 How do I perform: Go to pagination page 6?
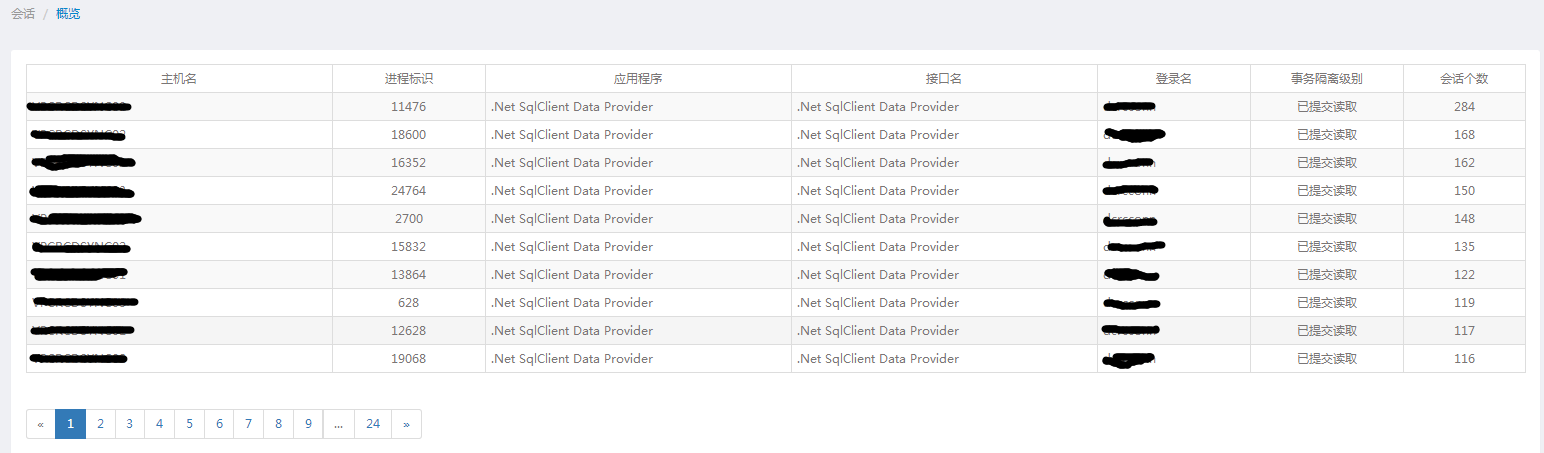tap(219, 424)
